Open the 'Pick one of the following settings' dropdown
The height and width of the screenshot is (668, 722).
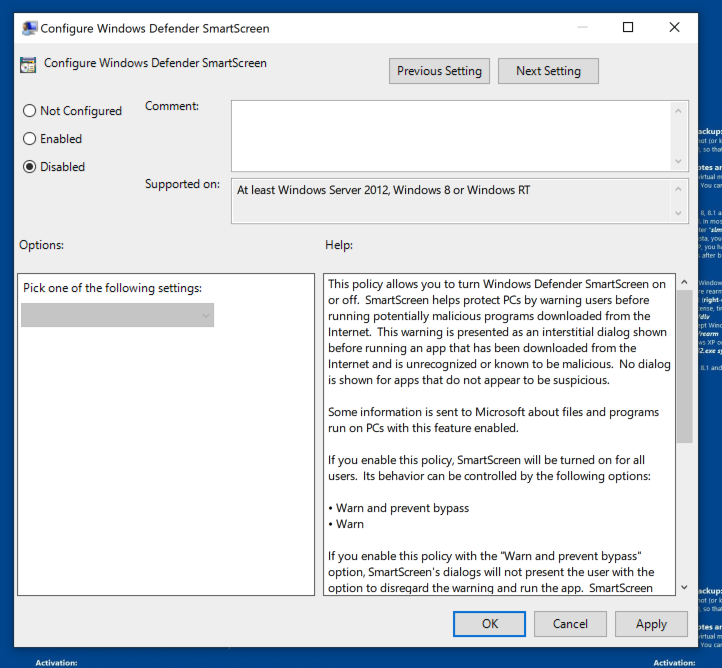click(x=117, y=315)
